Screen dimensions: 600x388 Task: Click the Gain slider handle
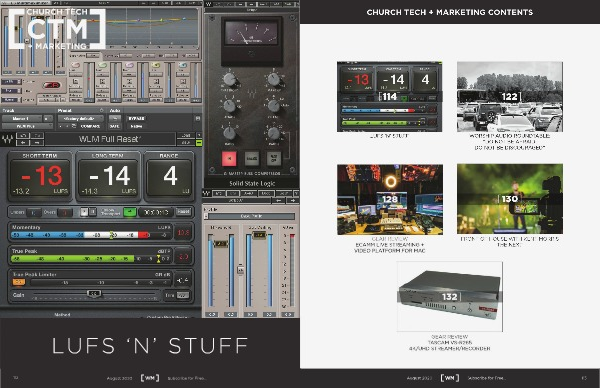[x=94, y=293]
